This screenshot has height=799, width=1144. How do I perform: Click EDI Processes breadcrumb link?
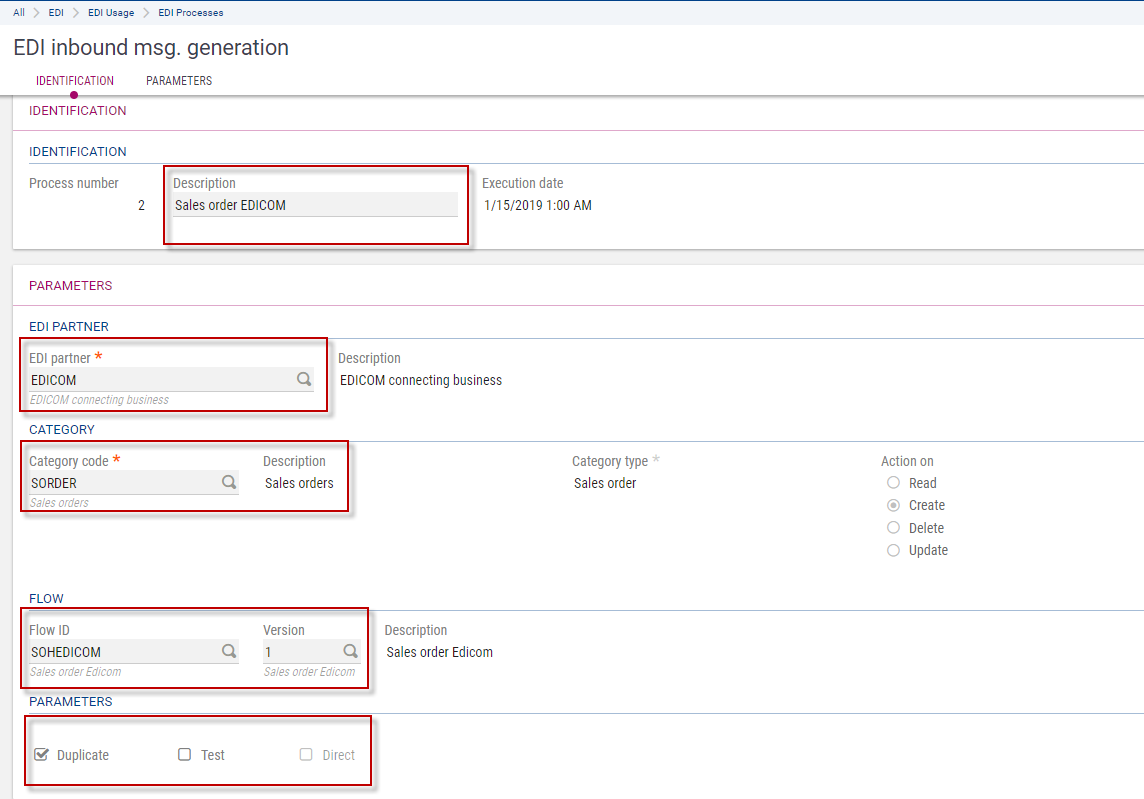pyautogui.click(x=191, y=13)
